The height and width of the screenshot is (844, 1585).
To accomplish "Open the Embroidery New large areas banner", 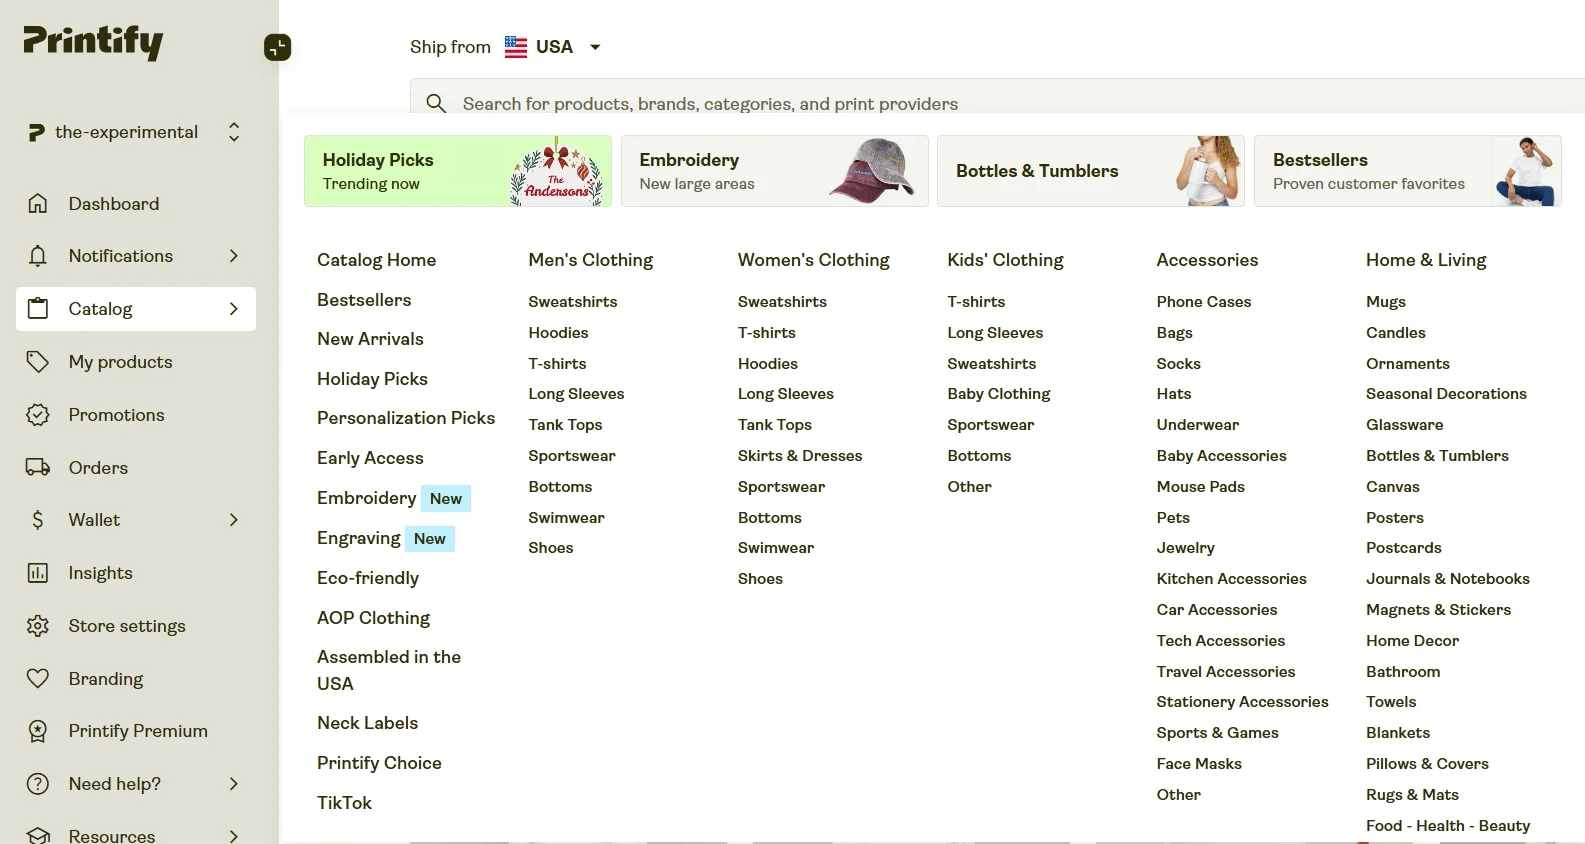I will click(774, 171).
